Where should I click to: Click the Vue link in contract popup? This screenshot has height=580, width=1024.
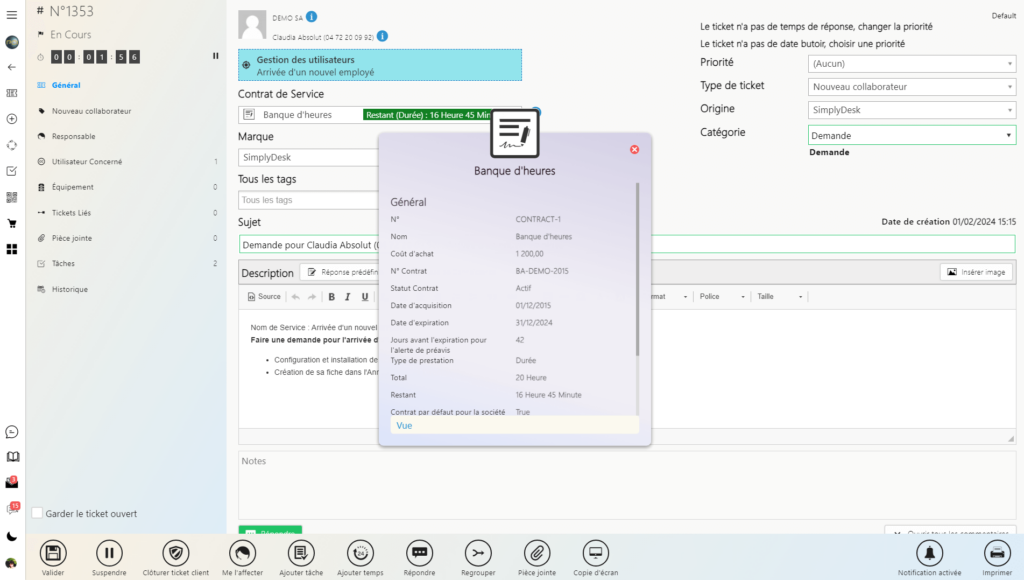point(404,425)
